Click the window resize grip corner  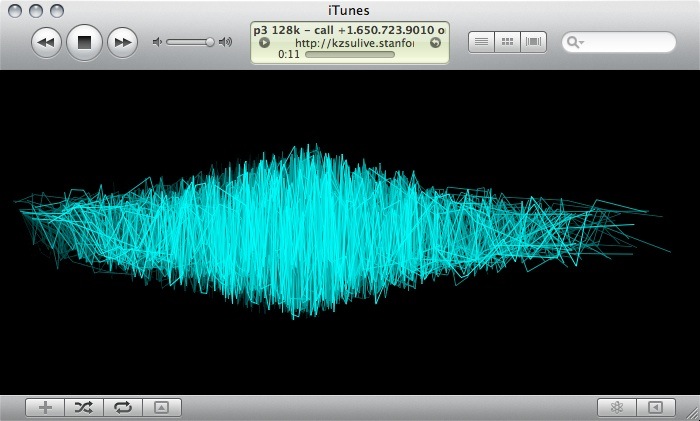tap(692, 413)
